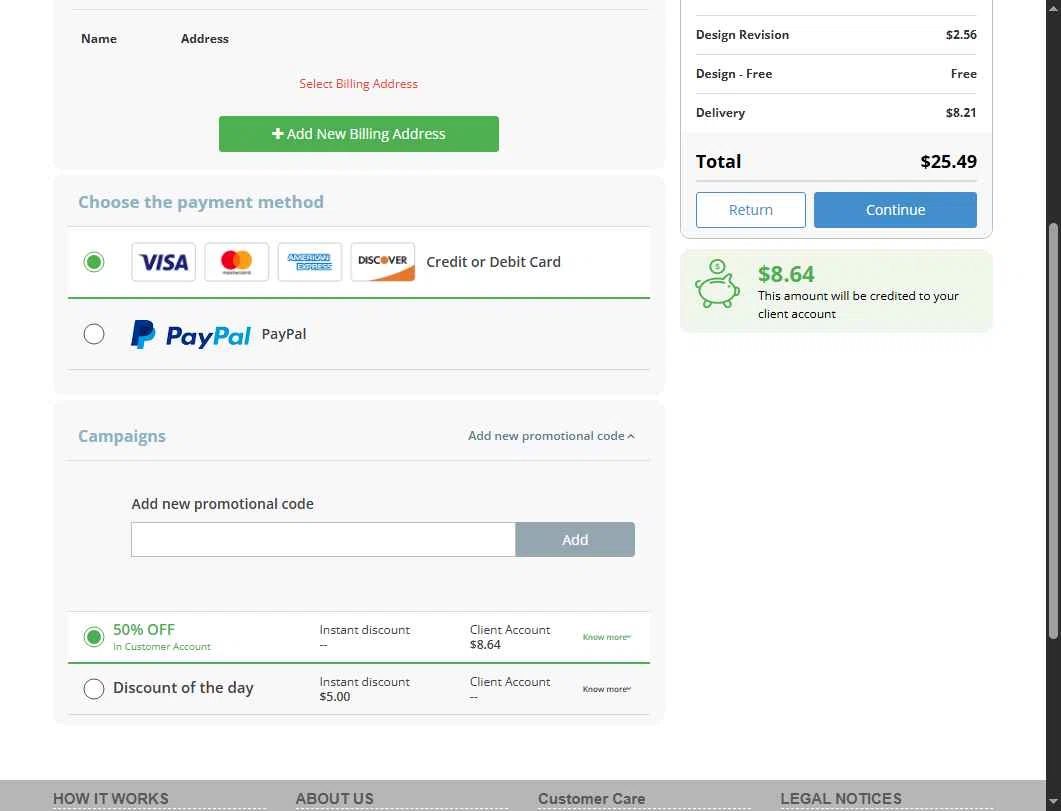Open HOW IT WORKS footer heading
The height and width of the screenshot is (811, 1061).
pos(111,799)
